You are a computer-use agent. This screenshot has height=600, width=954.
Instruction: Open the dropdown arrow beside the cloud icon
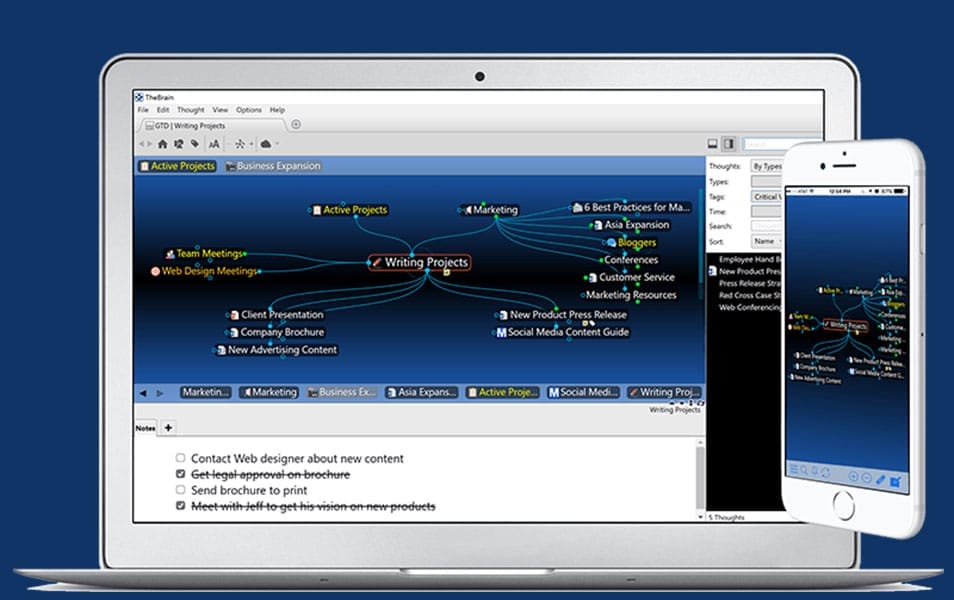point(278,144)
